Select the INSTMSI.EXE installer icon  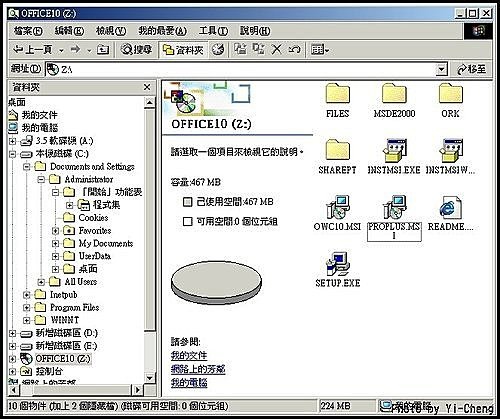pyautogui.click(x=394, y=150)
